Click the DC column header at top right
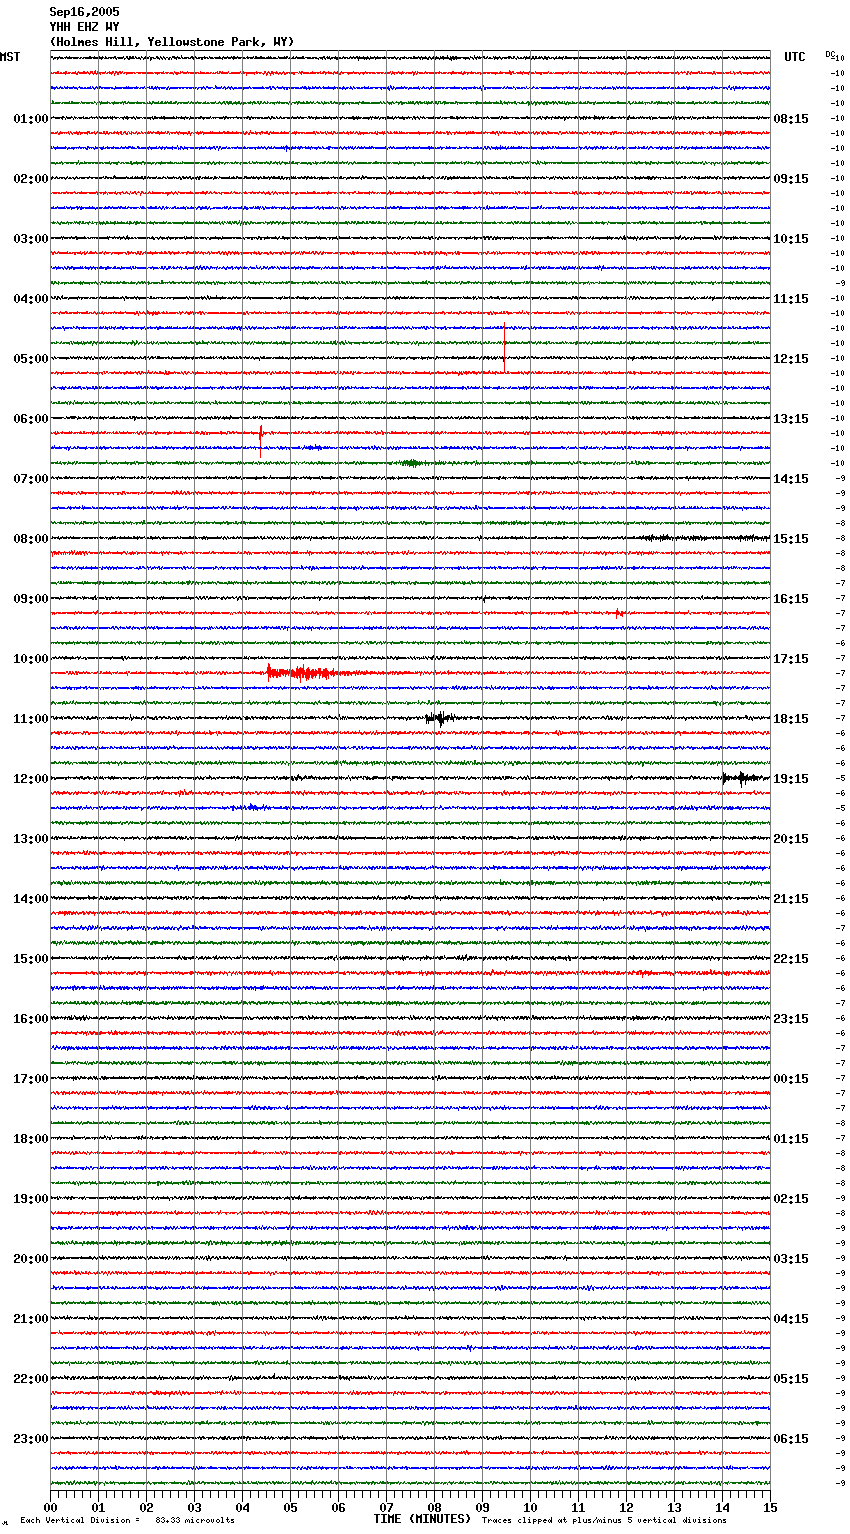 tap(830, 54)
